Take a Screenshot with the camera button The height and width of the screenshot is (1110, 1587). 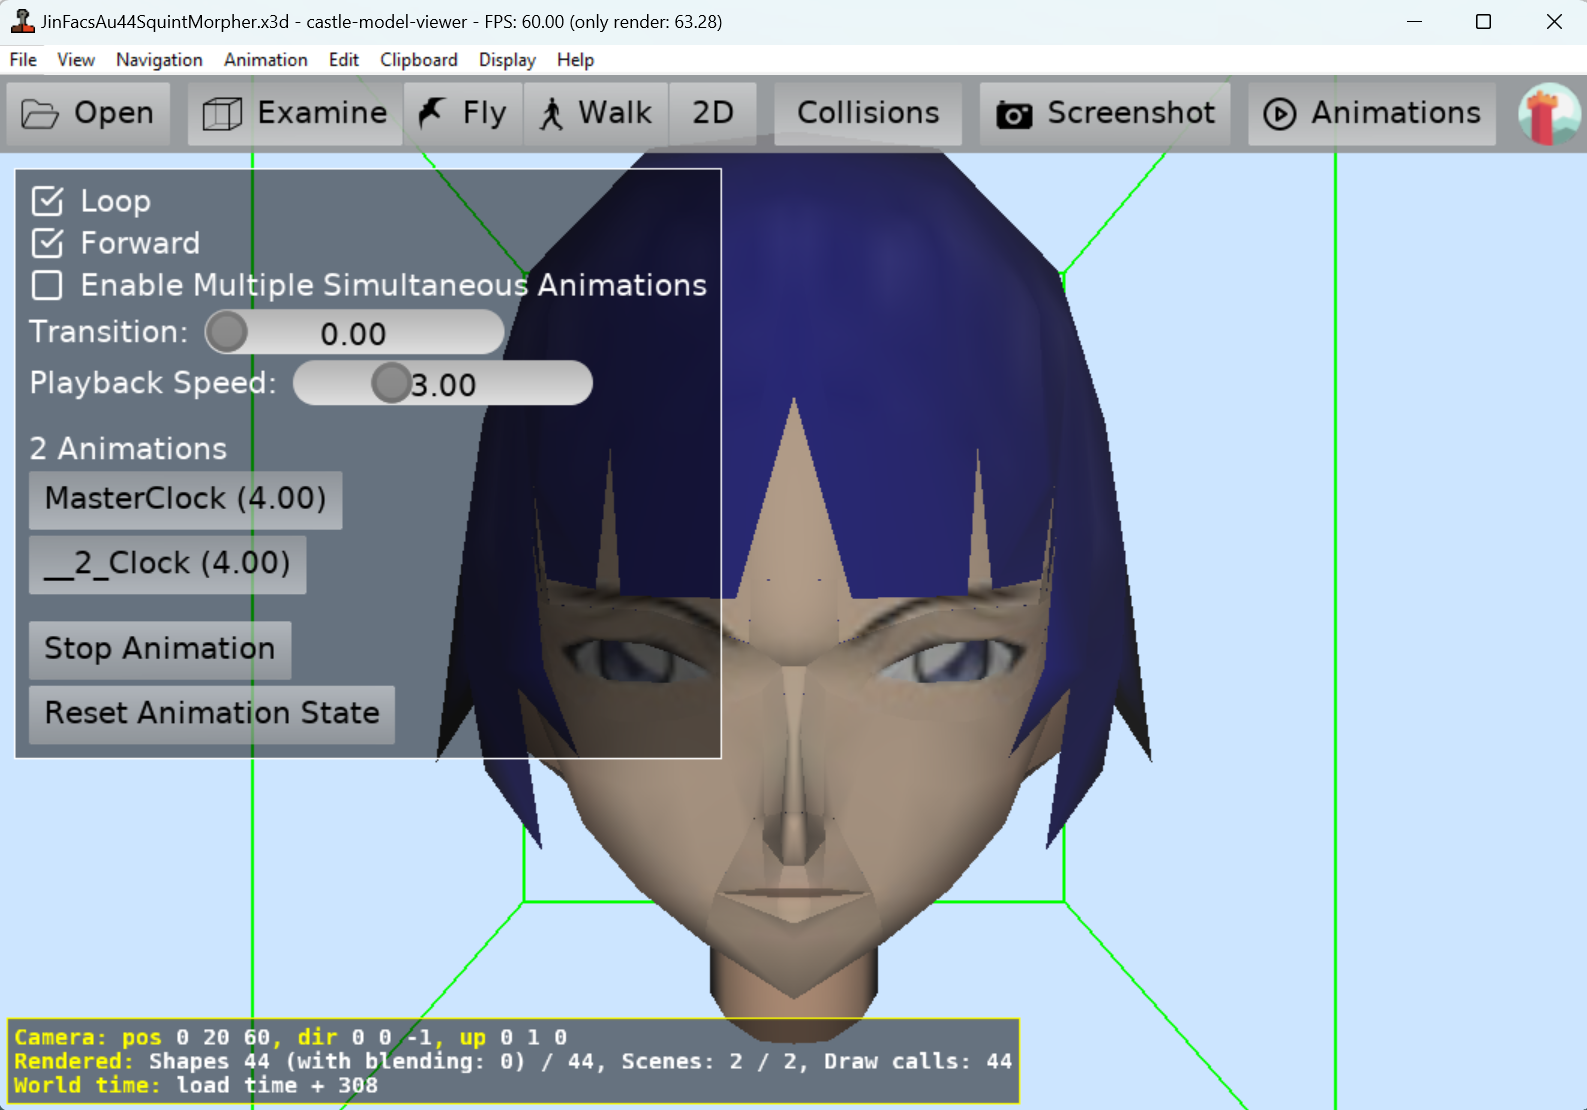1013,114
